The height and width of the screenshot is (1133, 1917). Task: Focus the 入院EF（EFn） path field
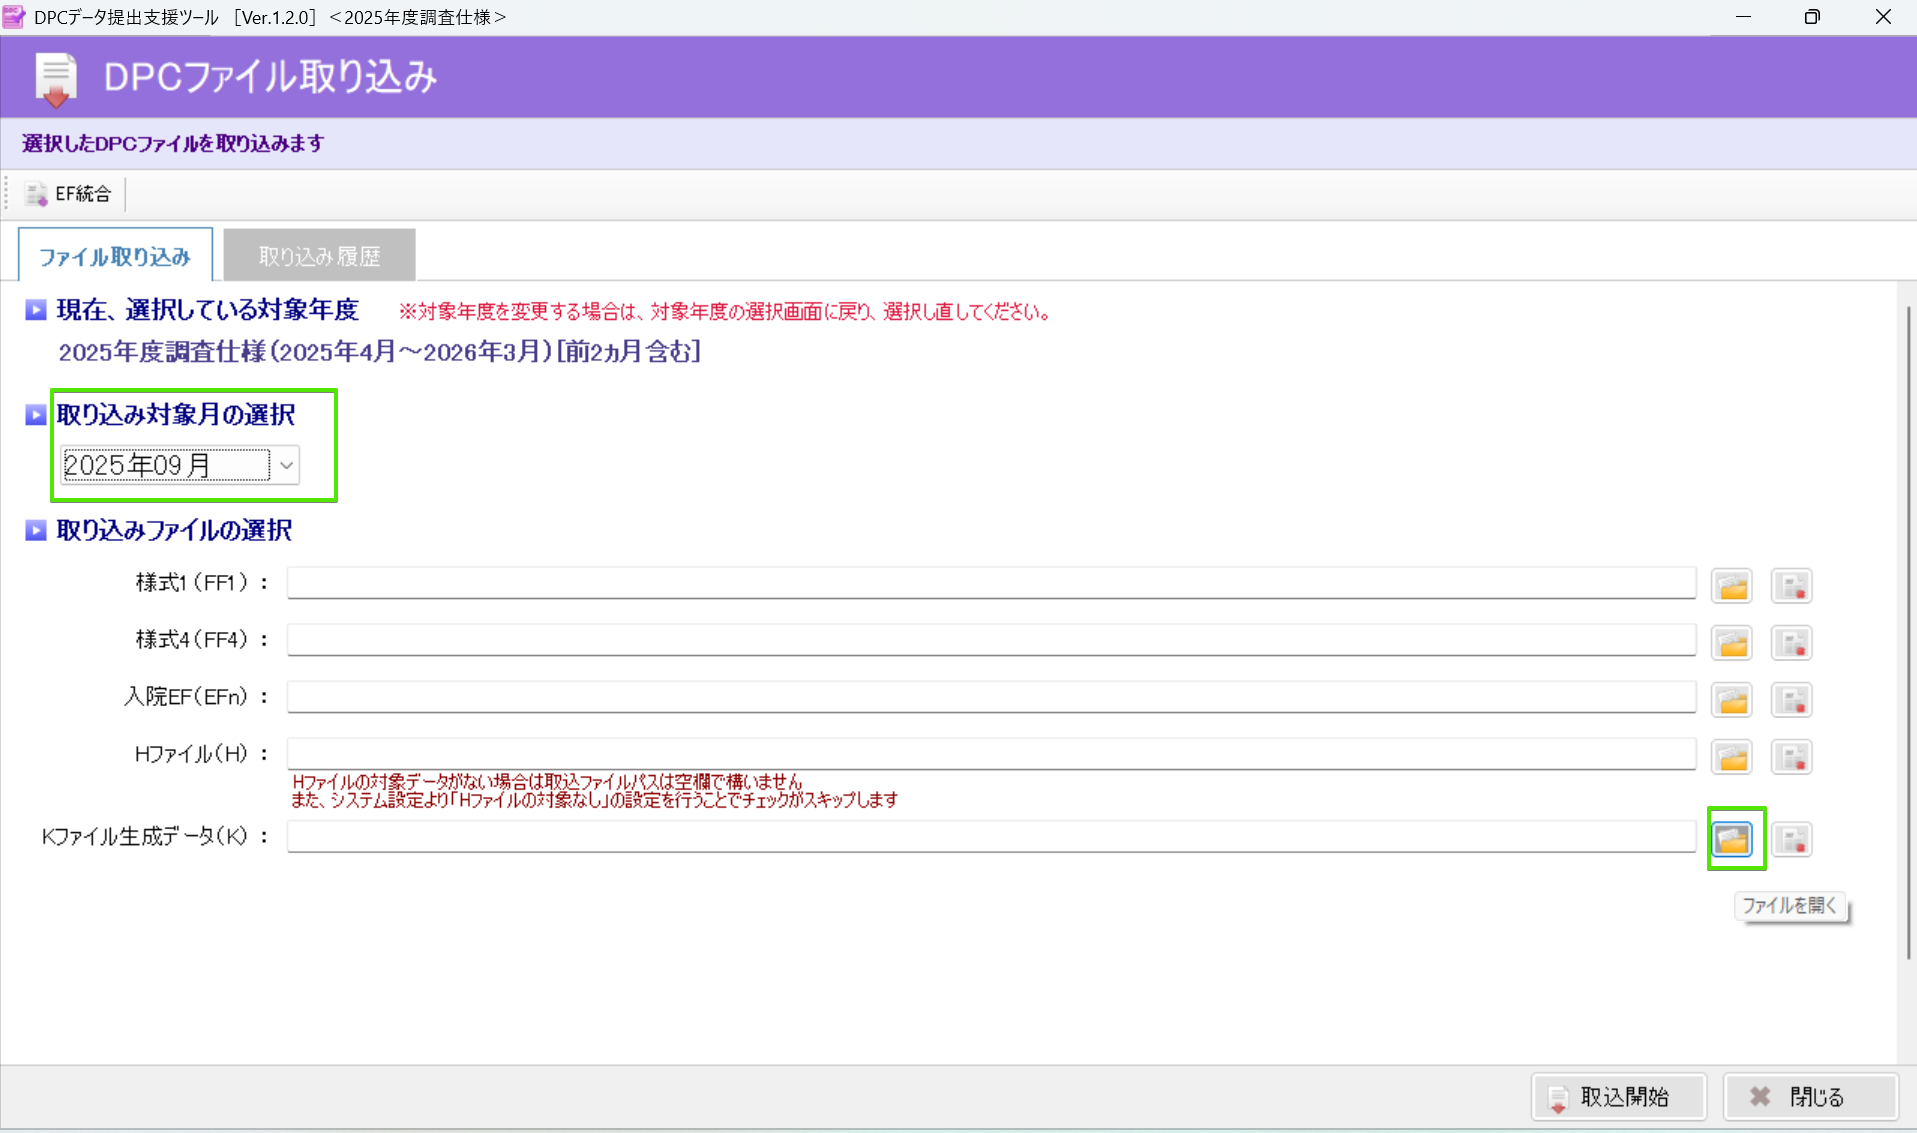(x=991, y=697)
